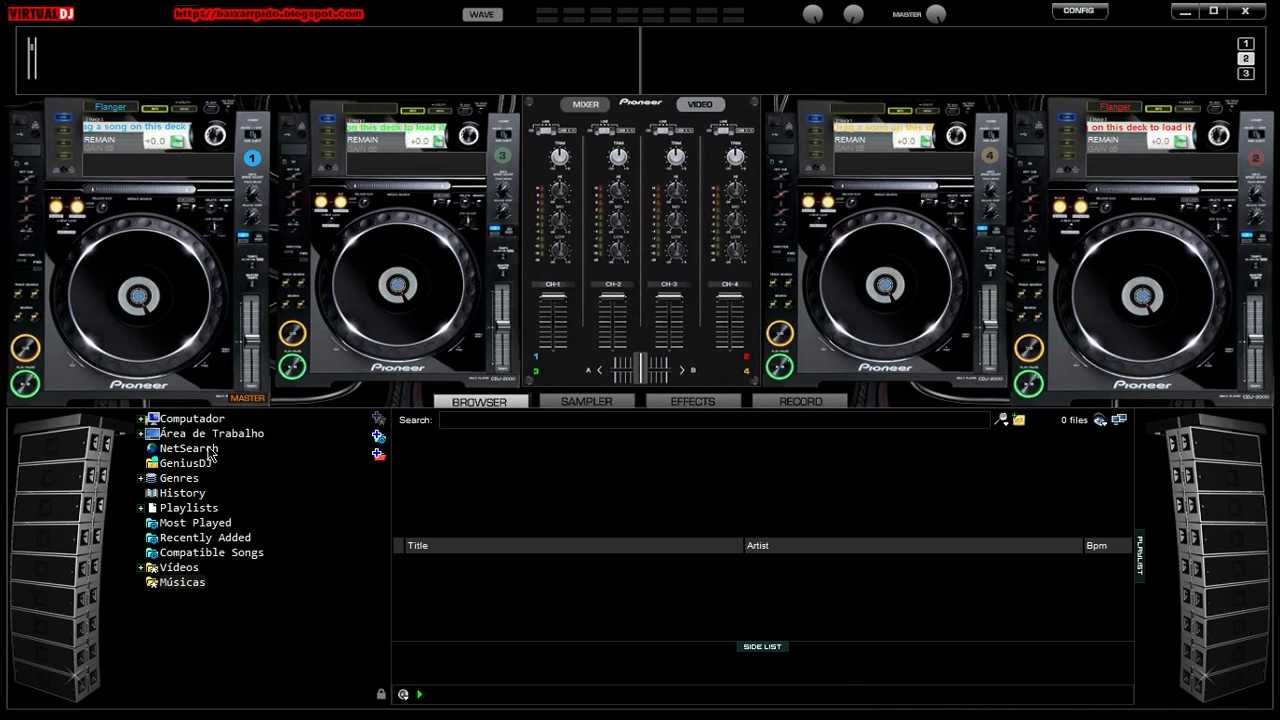Click the orange cue button on deck 2
1280x720 pixels.
point(1029,348)
